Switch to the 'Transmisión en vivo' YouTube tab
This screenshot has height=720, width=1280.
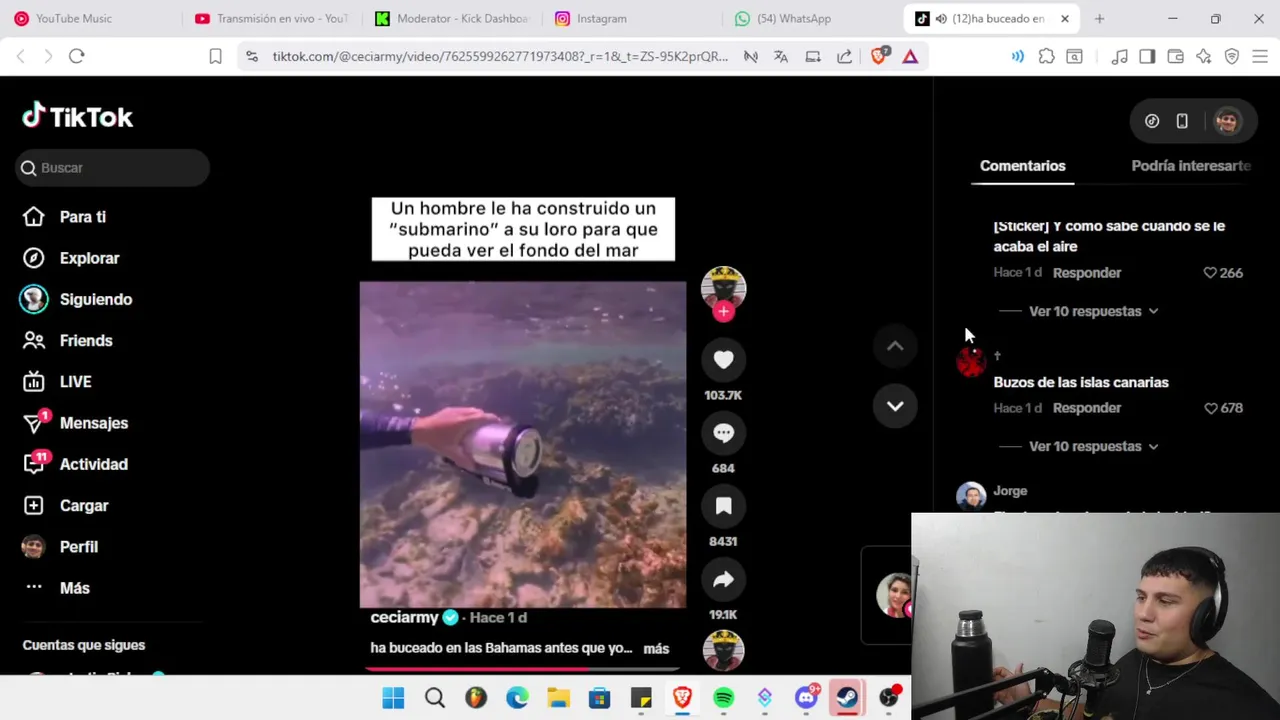pyautogui.click(x=272, y=19)
